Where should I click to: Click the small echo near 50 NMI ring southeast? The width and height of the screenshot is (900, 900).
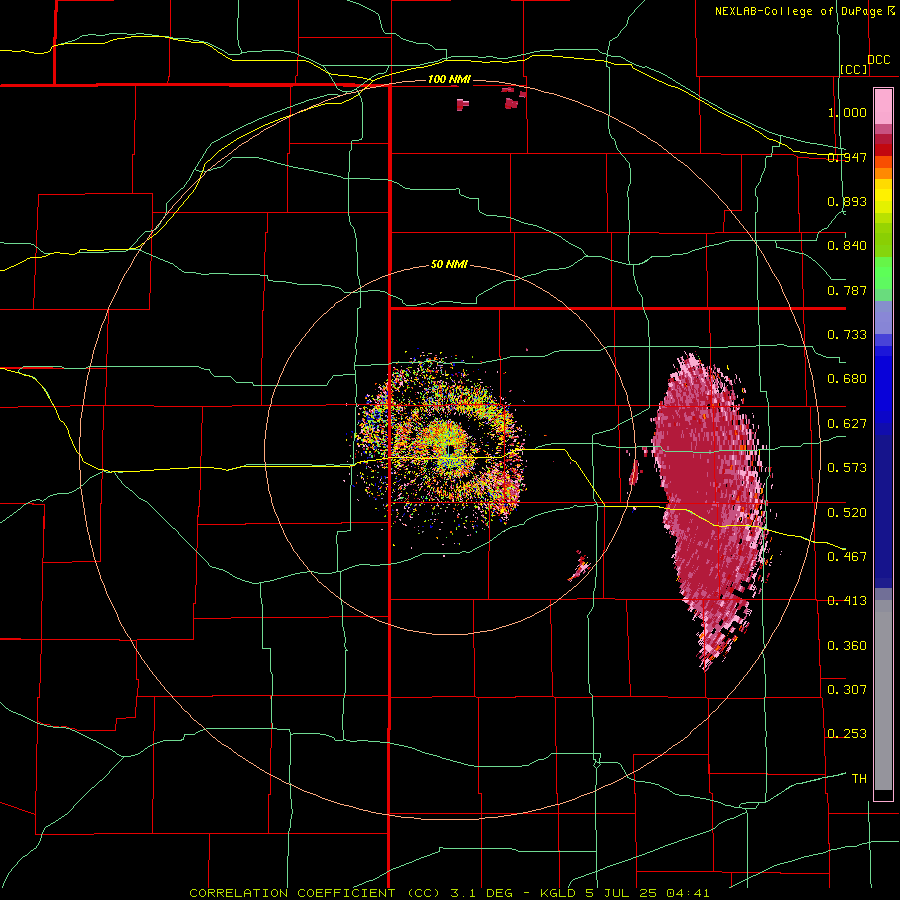pos(580,565)
